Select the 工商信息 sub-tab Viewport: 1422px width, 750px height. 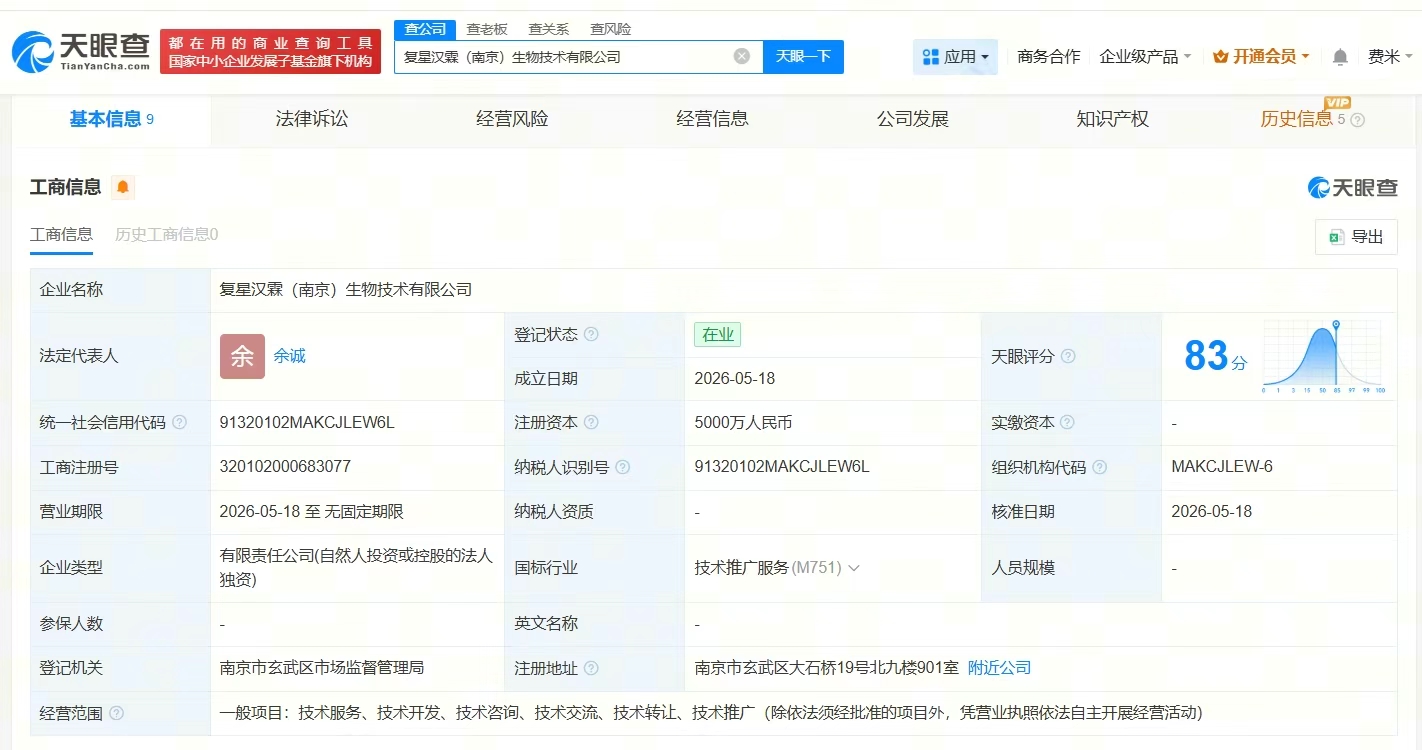(x=61, y=234)
